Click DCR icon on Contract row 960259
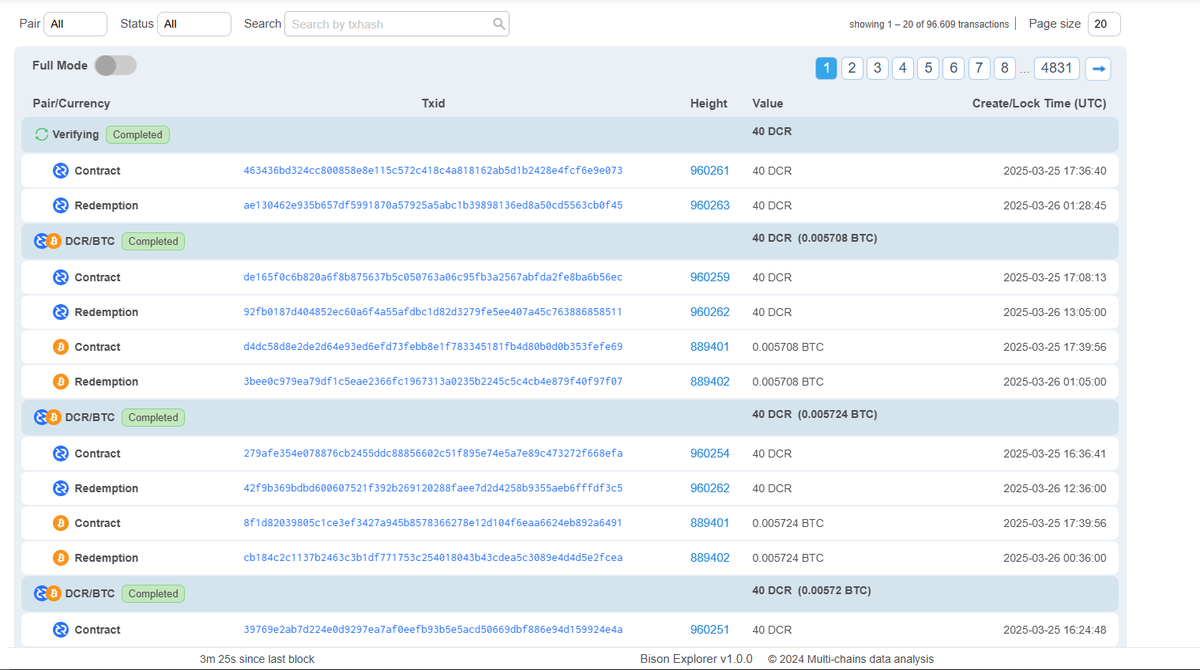This screenshot has width=1200, height=670. pos(60,278)
